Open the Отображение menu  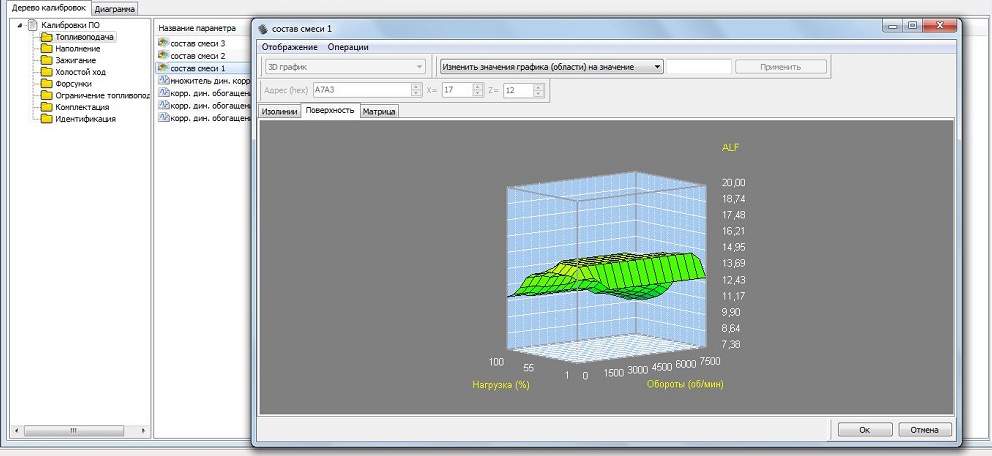(x=290, y=47)
